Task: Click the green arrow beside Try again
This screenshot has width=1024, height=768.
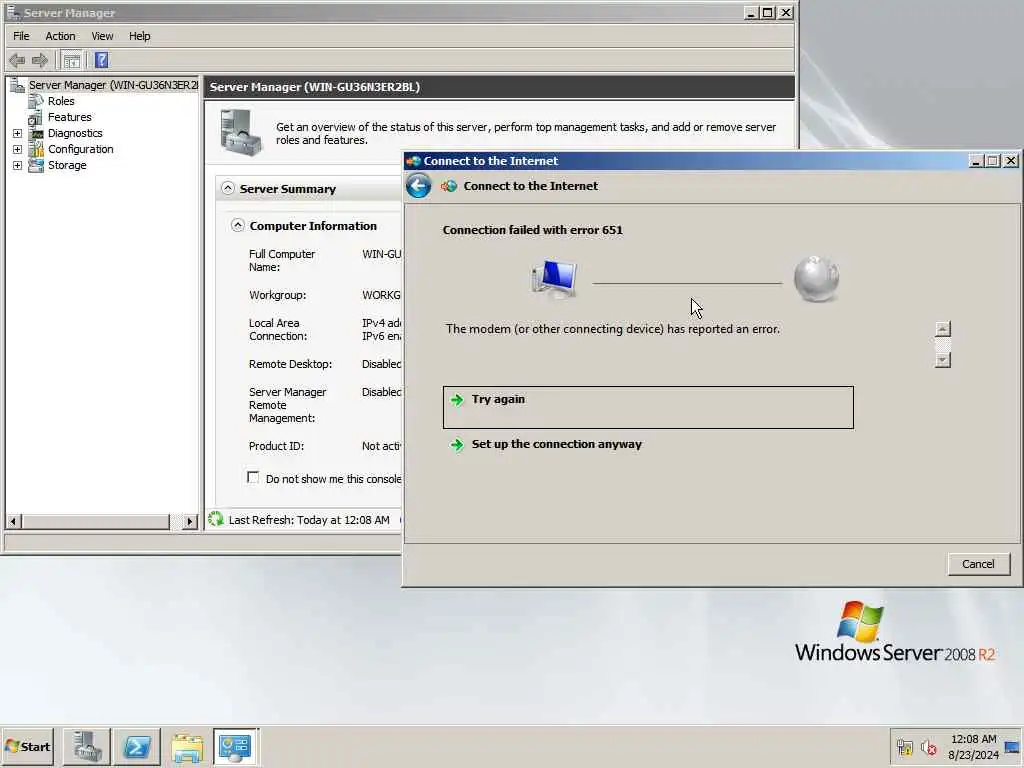Action: click(x=457, y=400)
